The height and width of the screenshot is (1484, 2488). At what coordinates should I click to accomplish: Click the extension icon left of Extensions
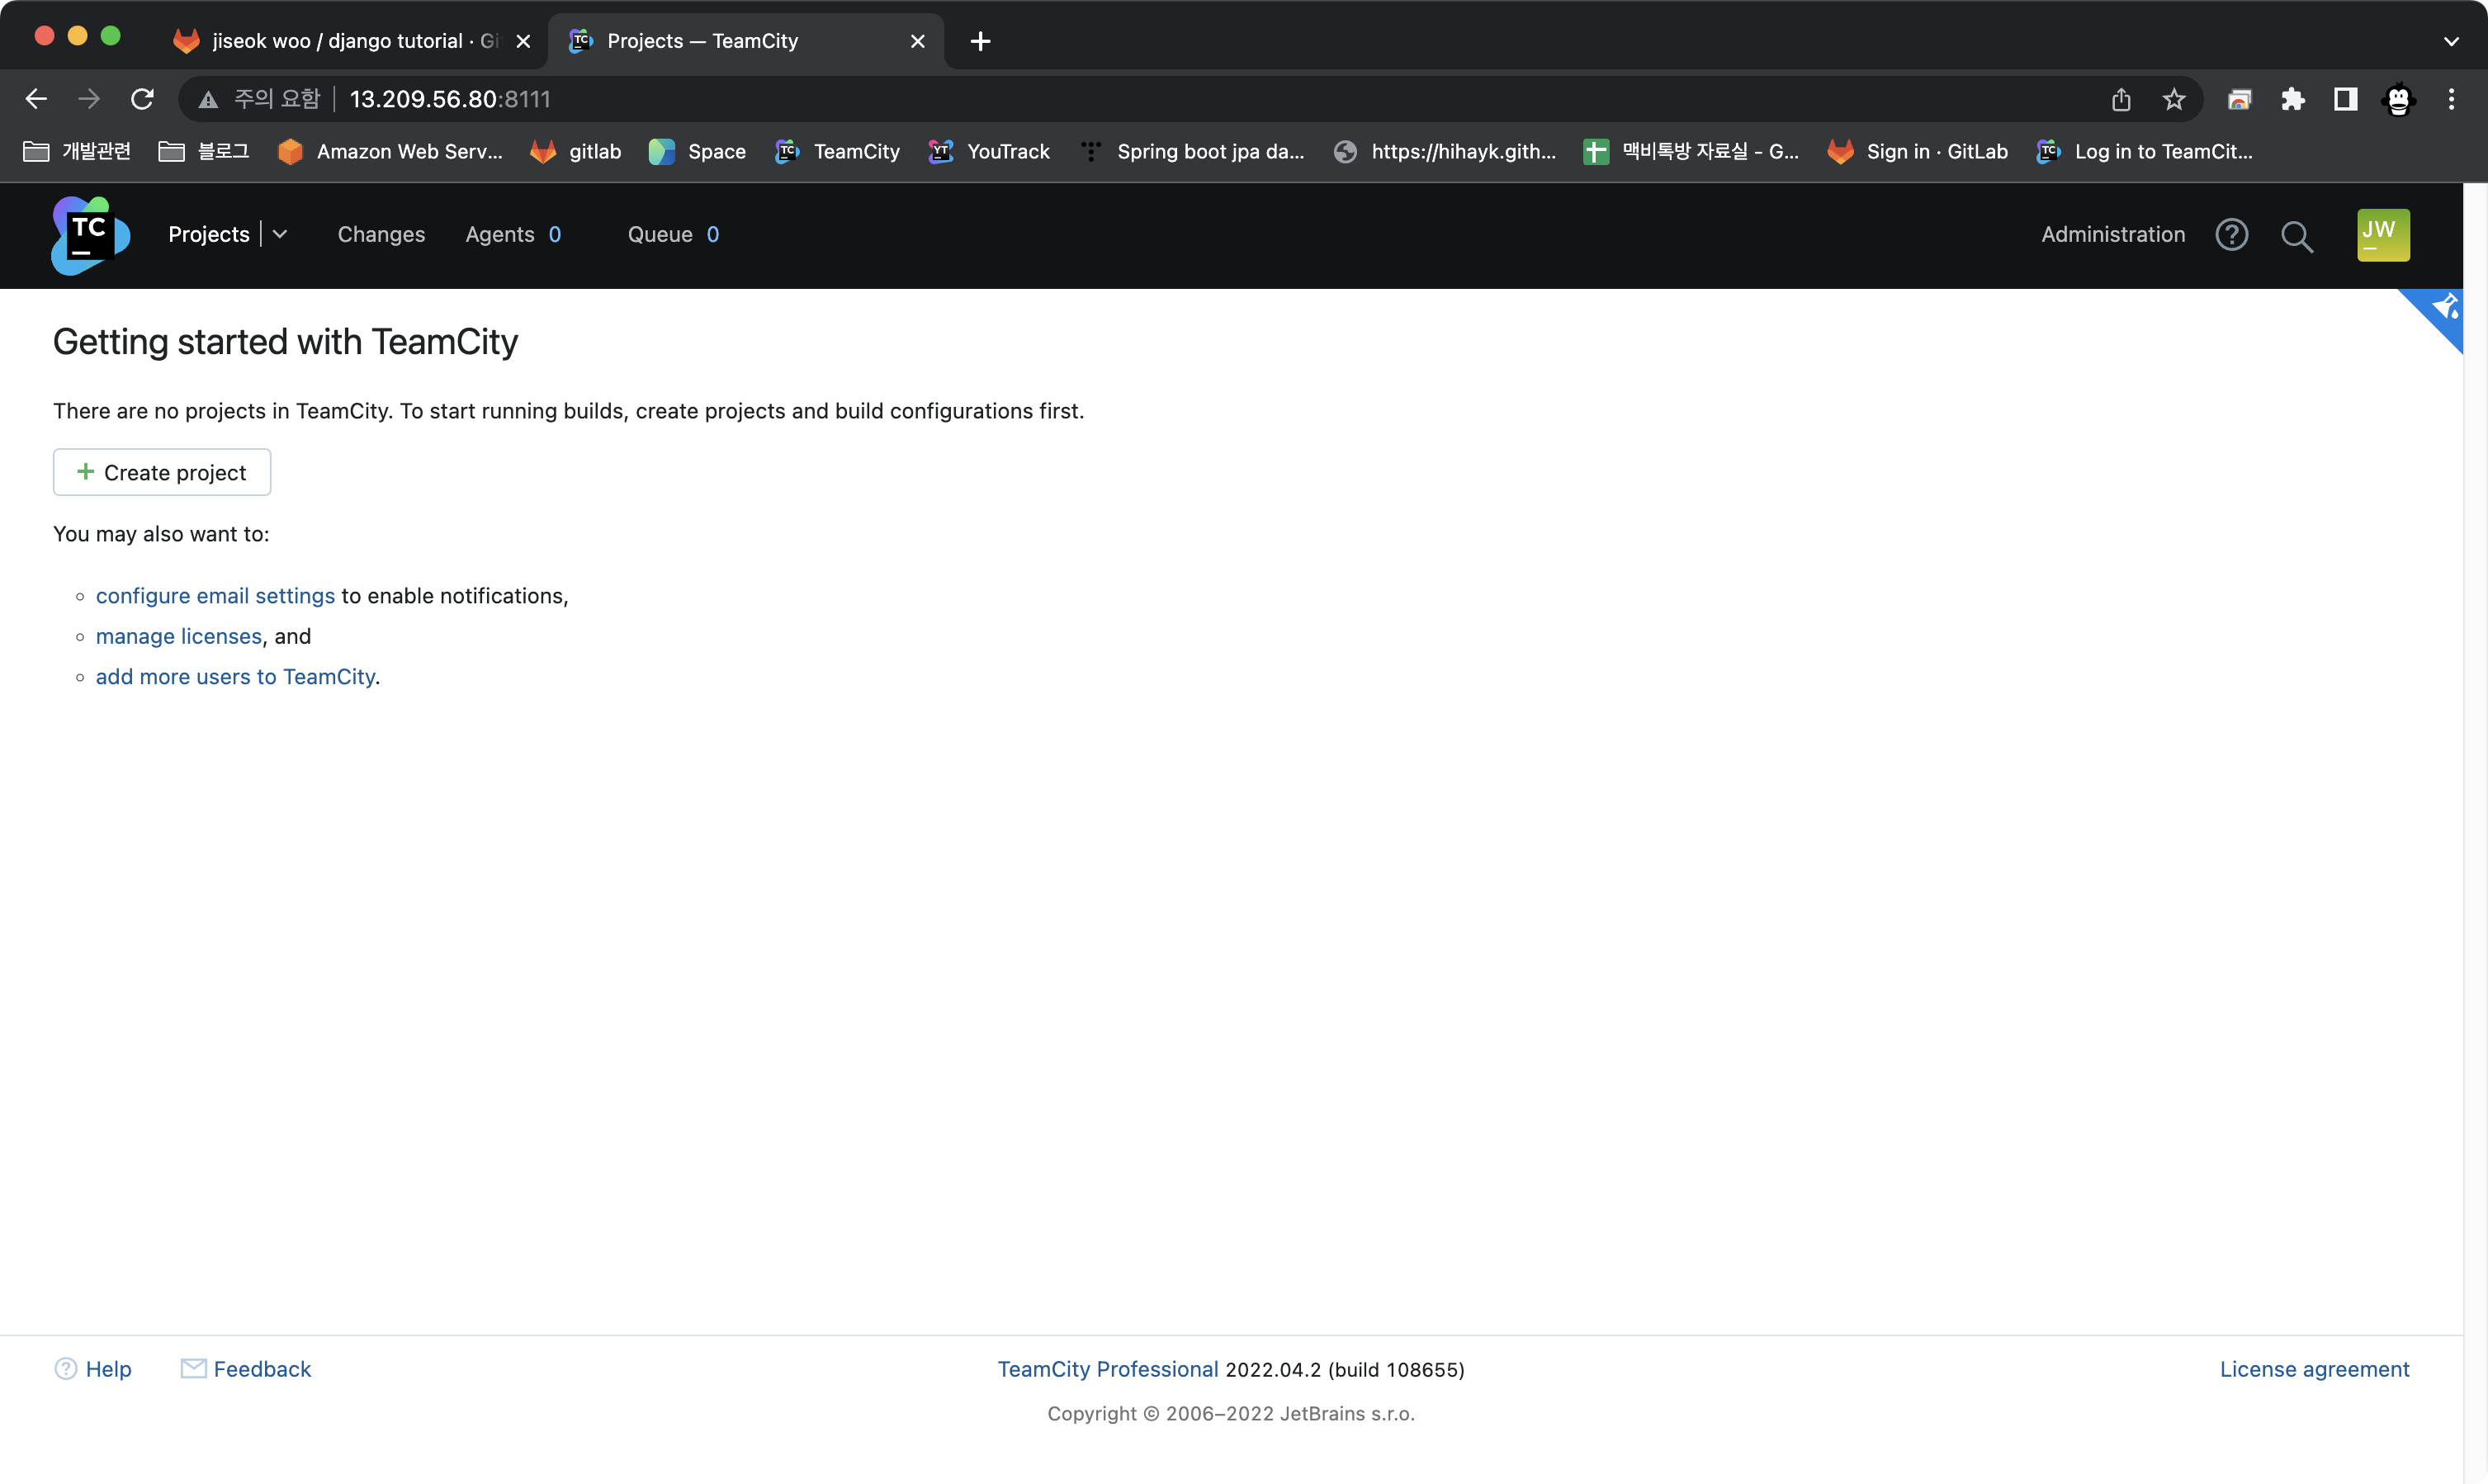point(2239,99)
